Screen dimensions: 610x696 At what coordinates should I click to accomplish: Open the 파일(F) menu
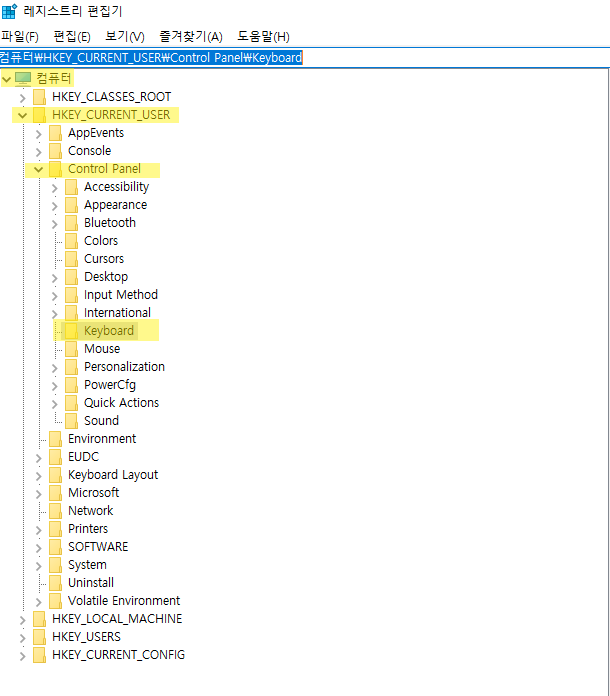tap(20, 36)
